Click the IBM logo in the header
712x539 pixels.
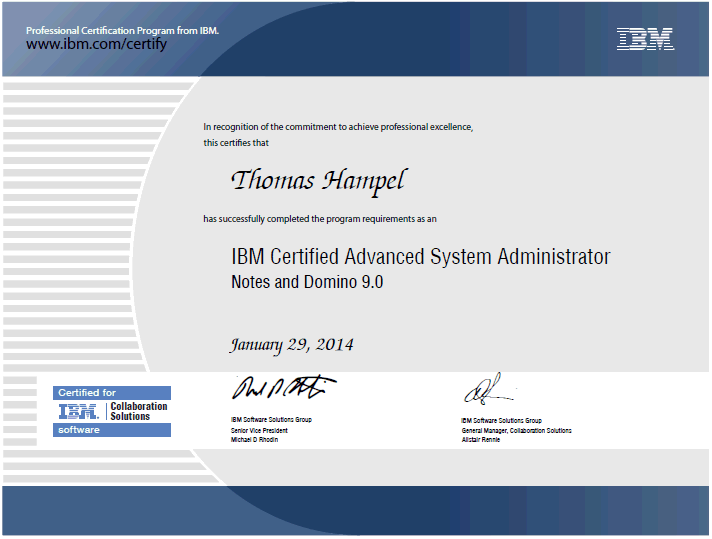[x=645, y=39]
